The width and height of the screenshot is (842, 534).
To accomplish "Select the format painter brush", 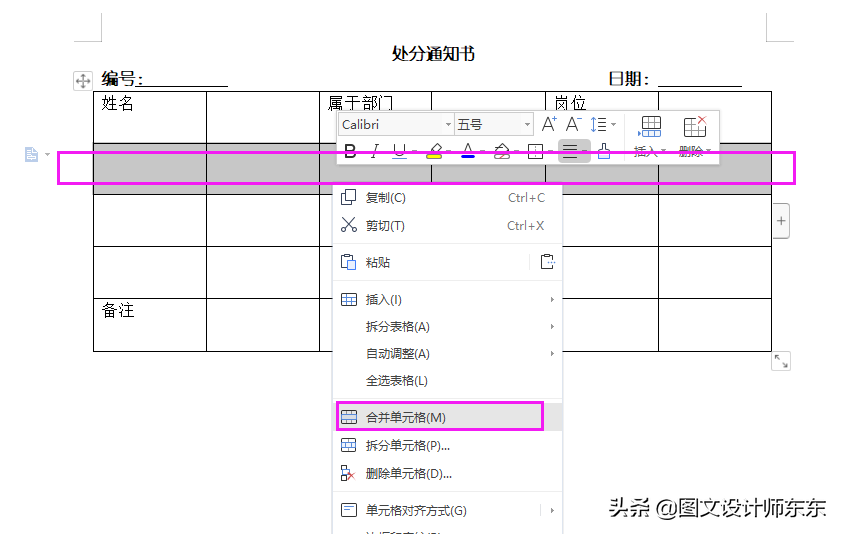I will point(604,151).
